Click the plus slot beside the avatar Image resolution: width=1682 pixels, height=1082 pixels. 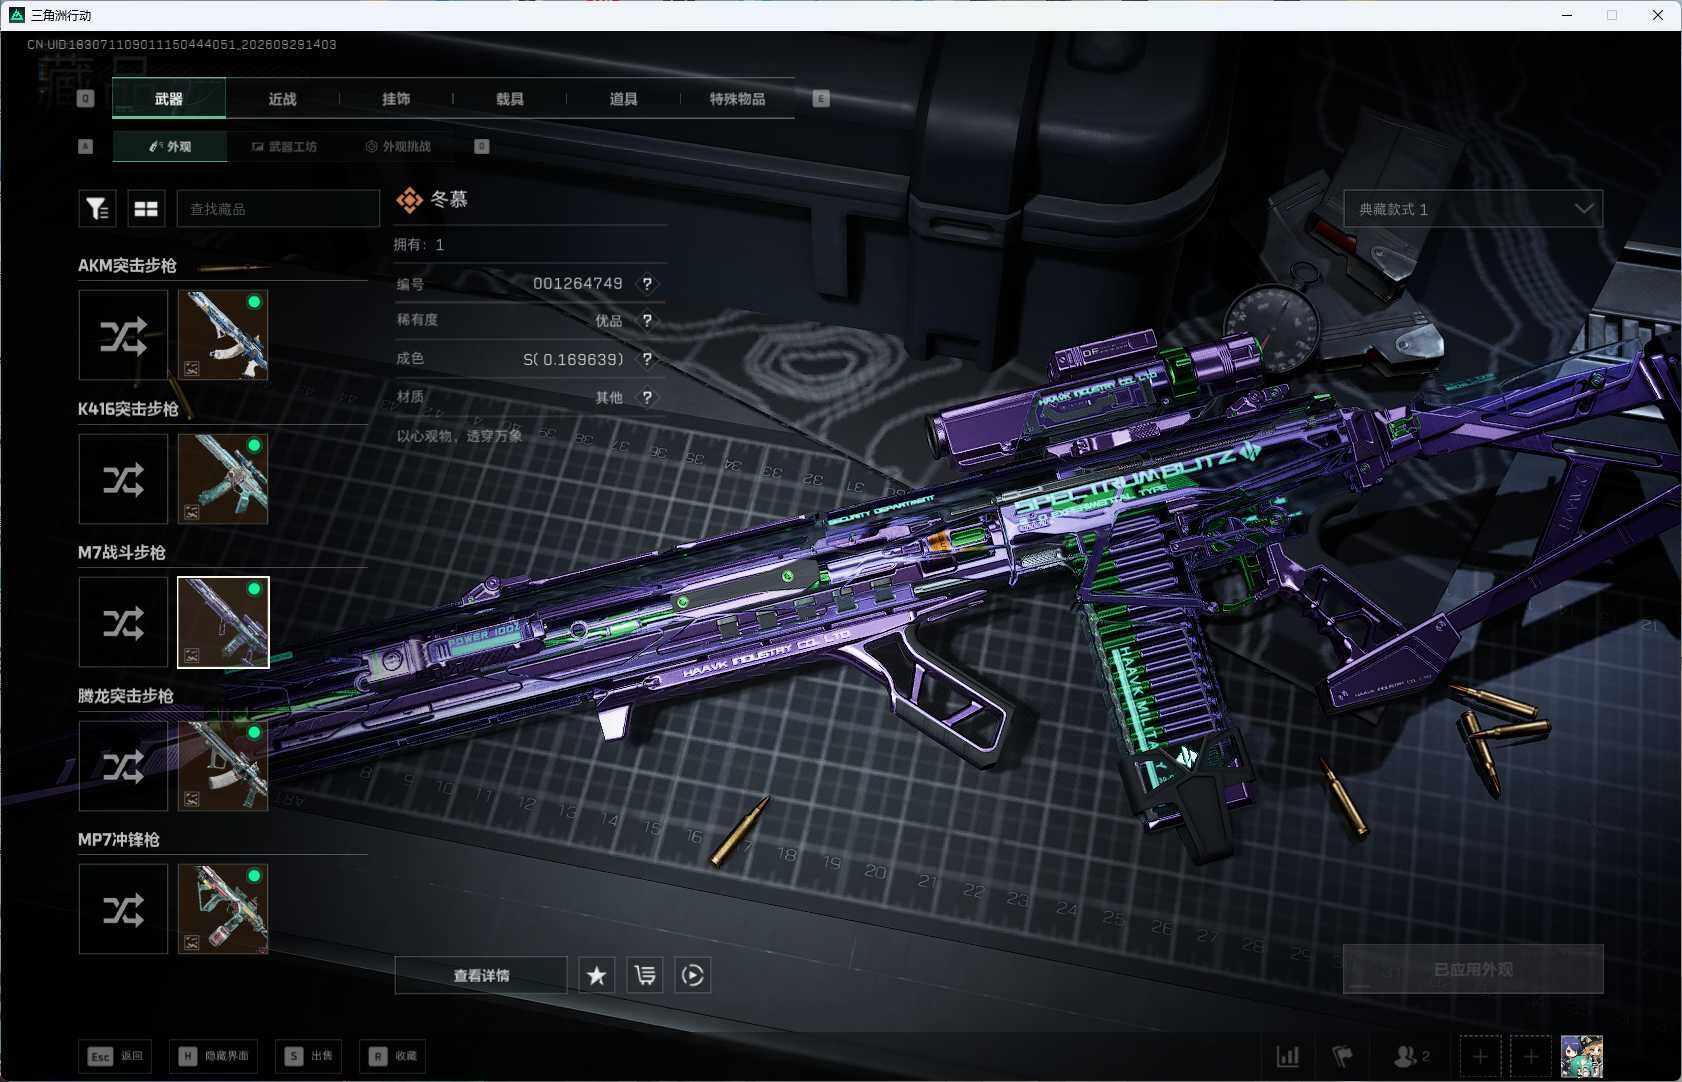(x=1531, y=1056)
